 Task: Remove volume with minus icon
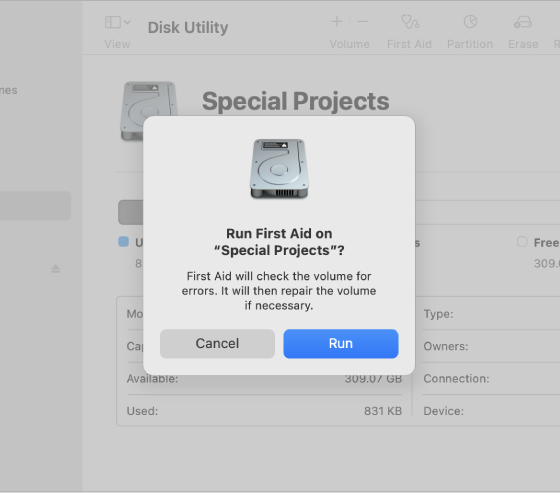(363, 22)
